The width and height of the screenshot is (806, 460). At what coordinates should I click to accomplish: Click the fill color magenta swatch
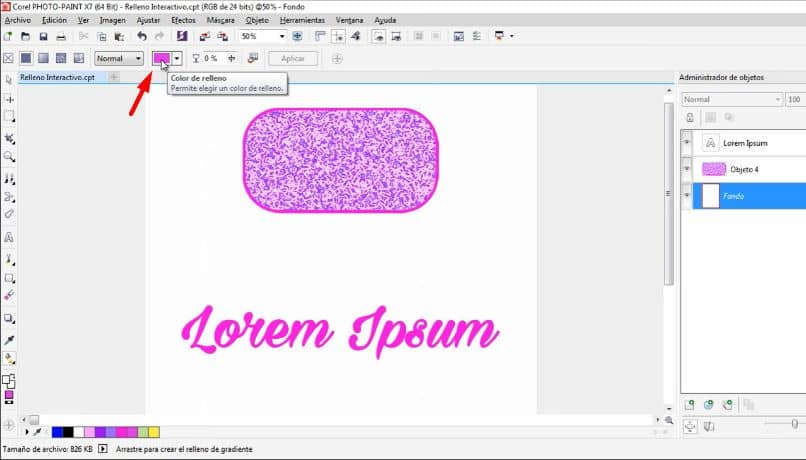pos(161,59)
